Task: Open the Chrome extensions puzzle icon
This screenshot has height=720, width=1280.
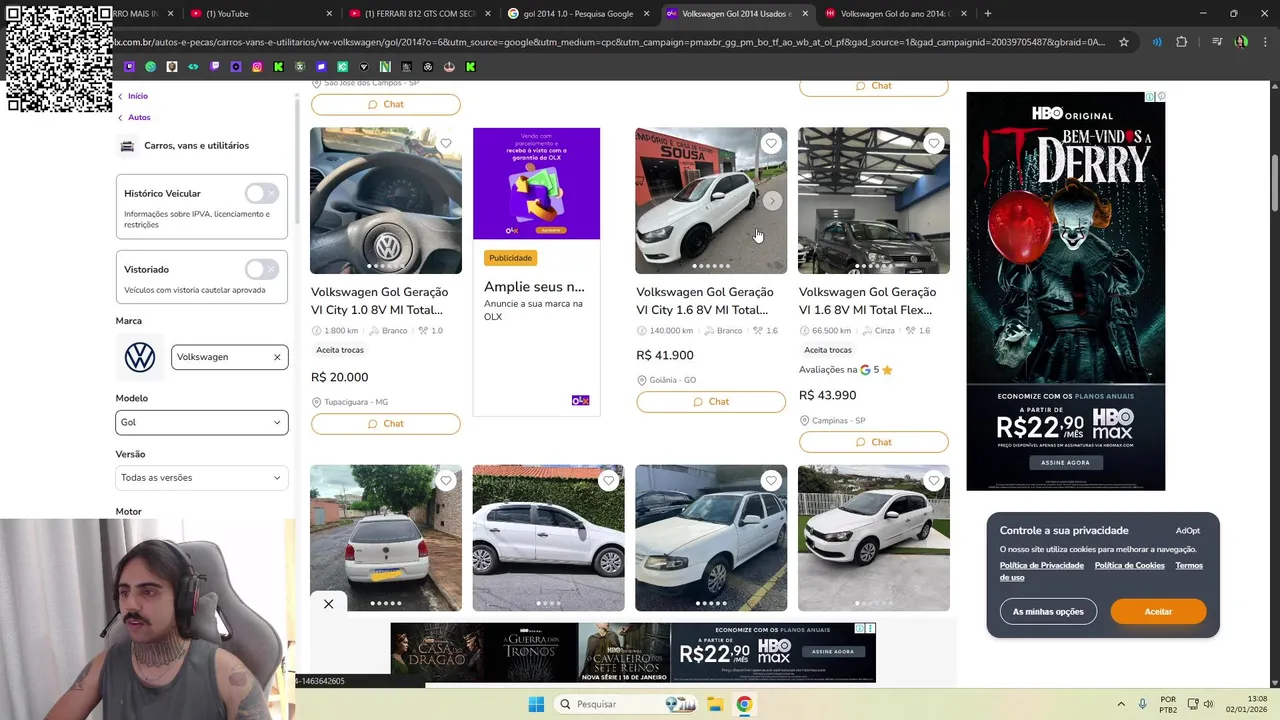Action: [1182, 42]
